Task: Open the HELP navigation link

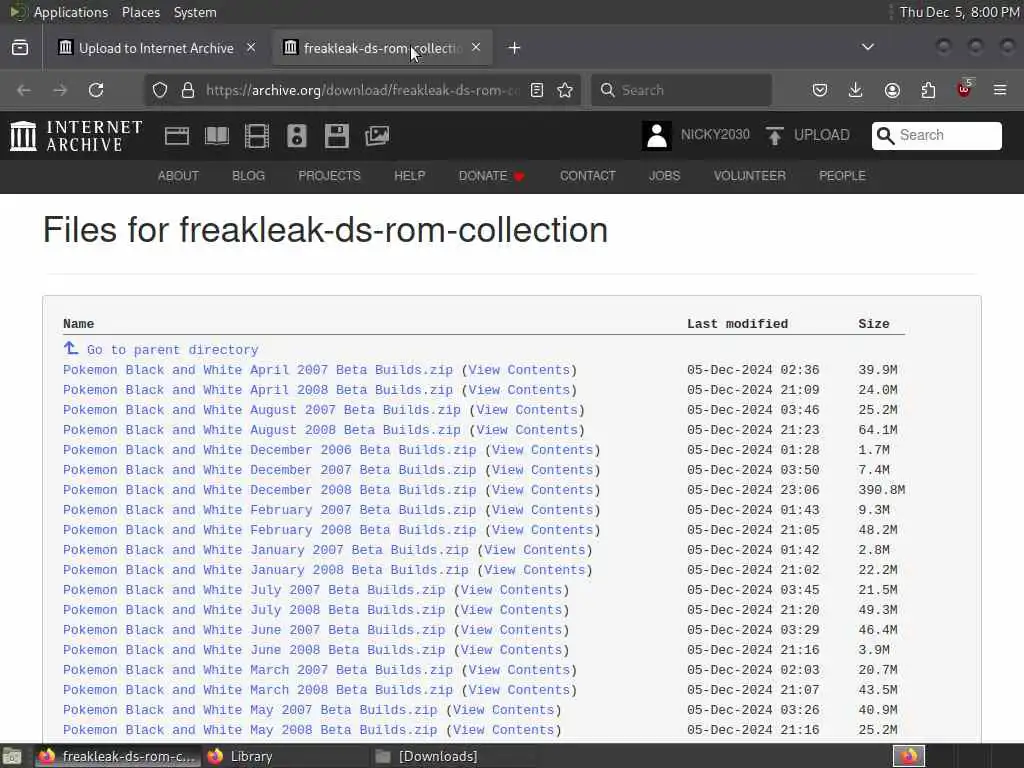Action: pos(409,176)
